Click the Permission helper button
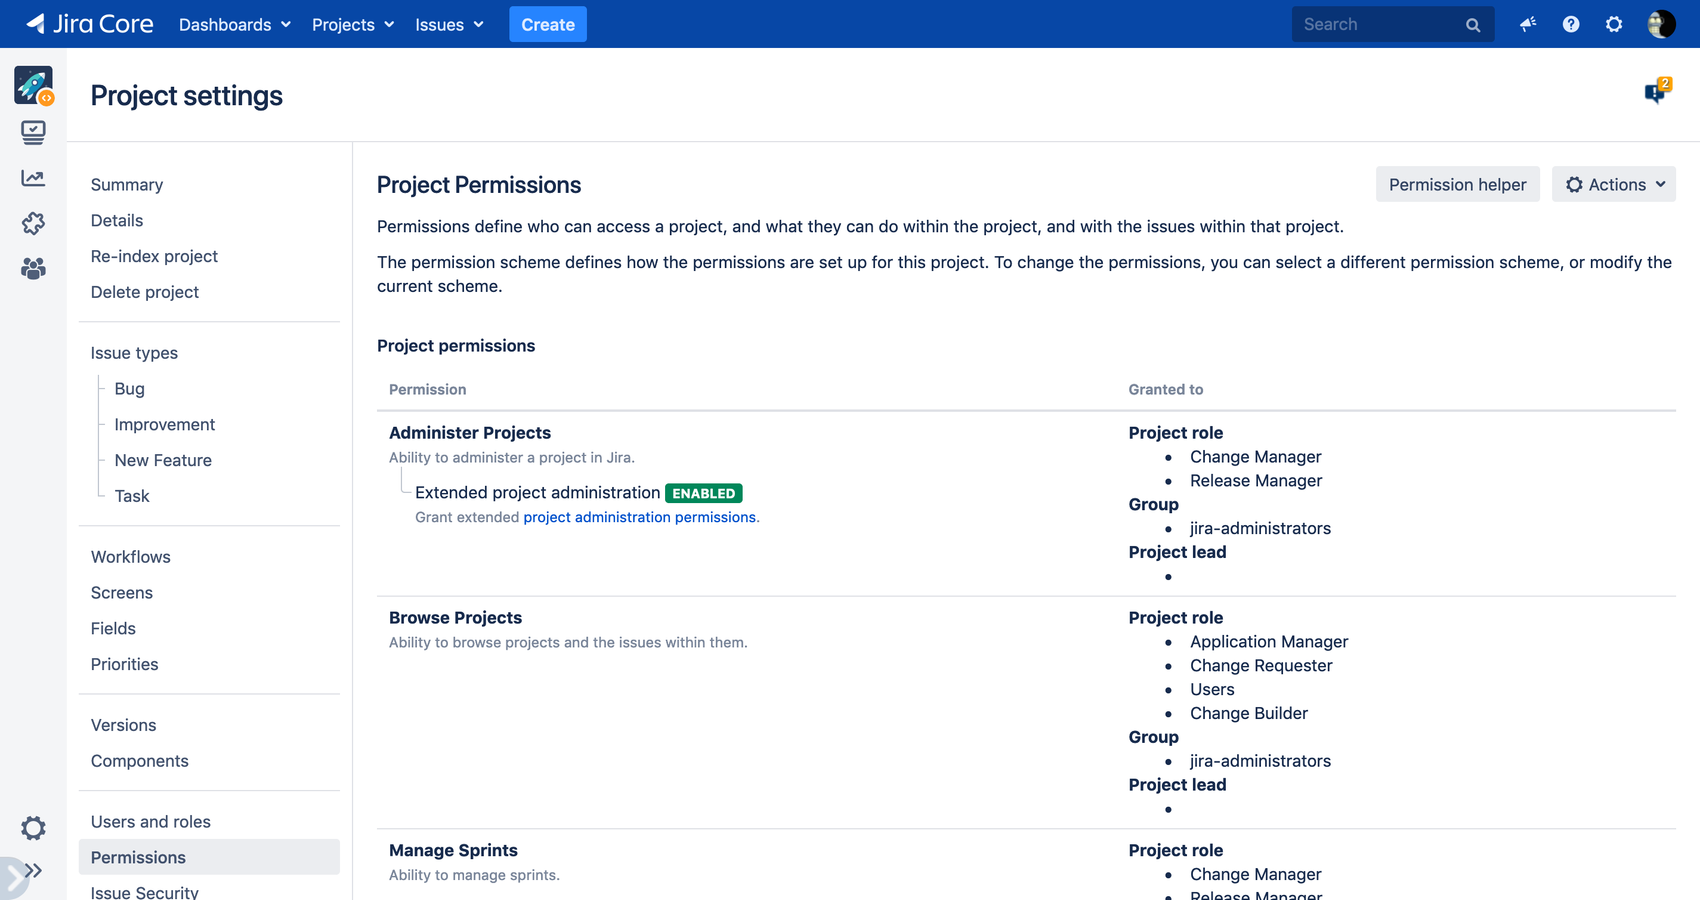The width and height of the screenshot is (1700, 900). [1457, 184]
